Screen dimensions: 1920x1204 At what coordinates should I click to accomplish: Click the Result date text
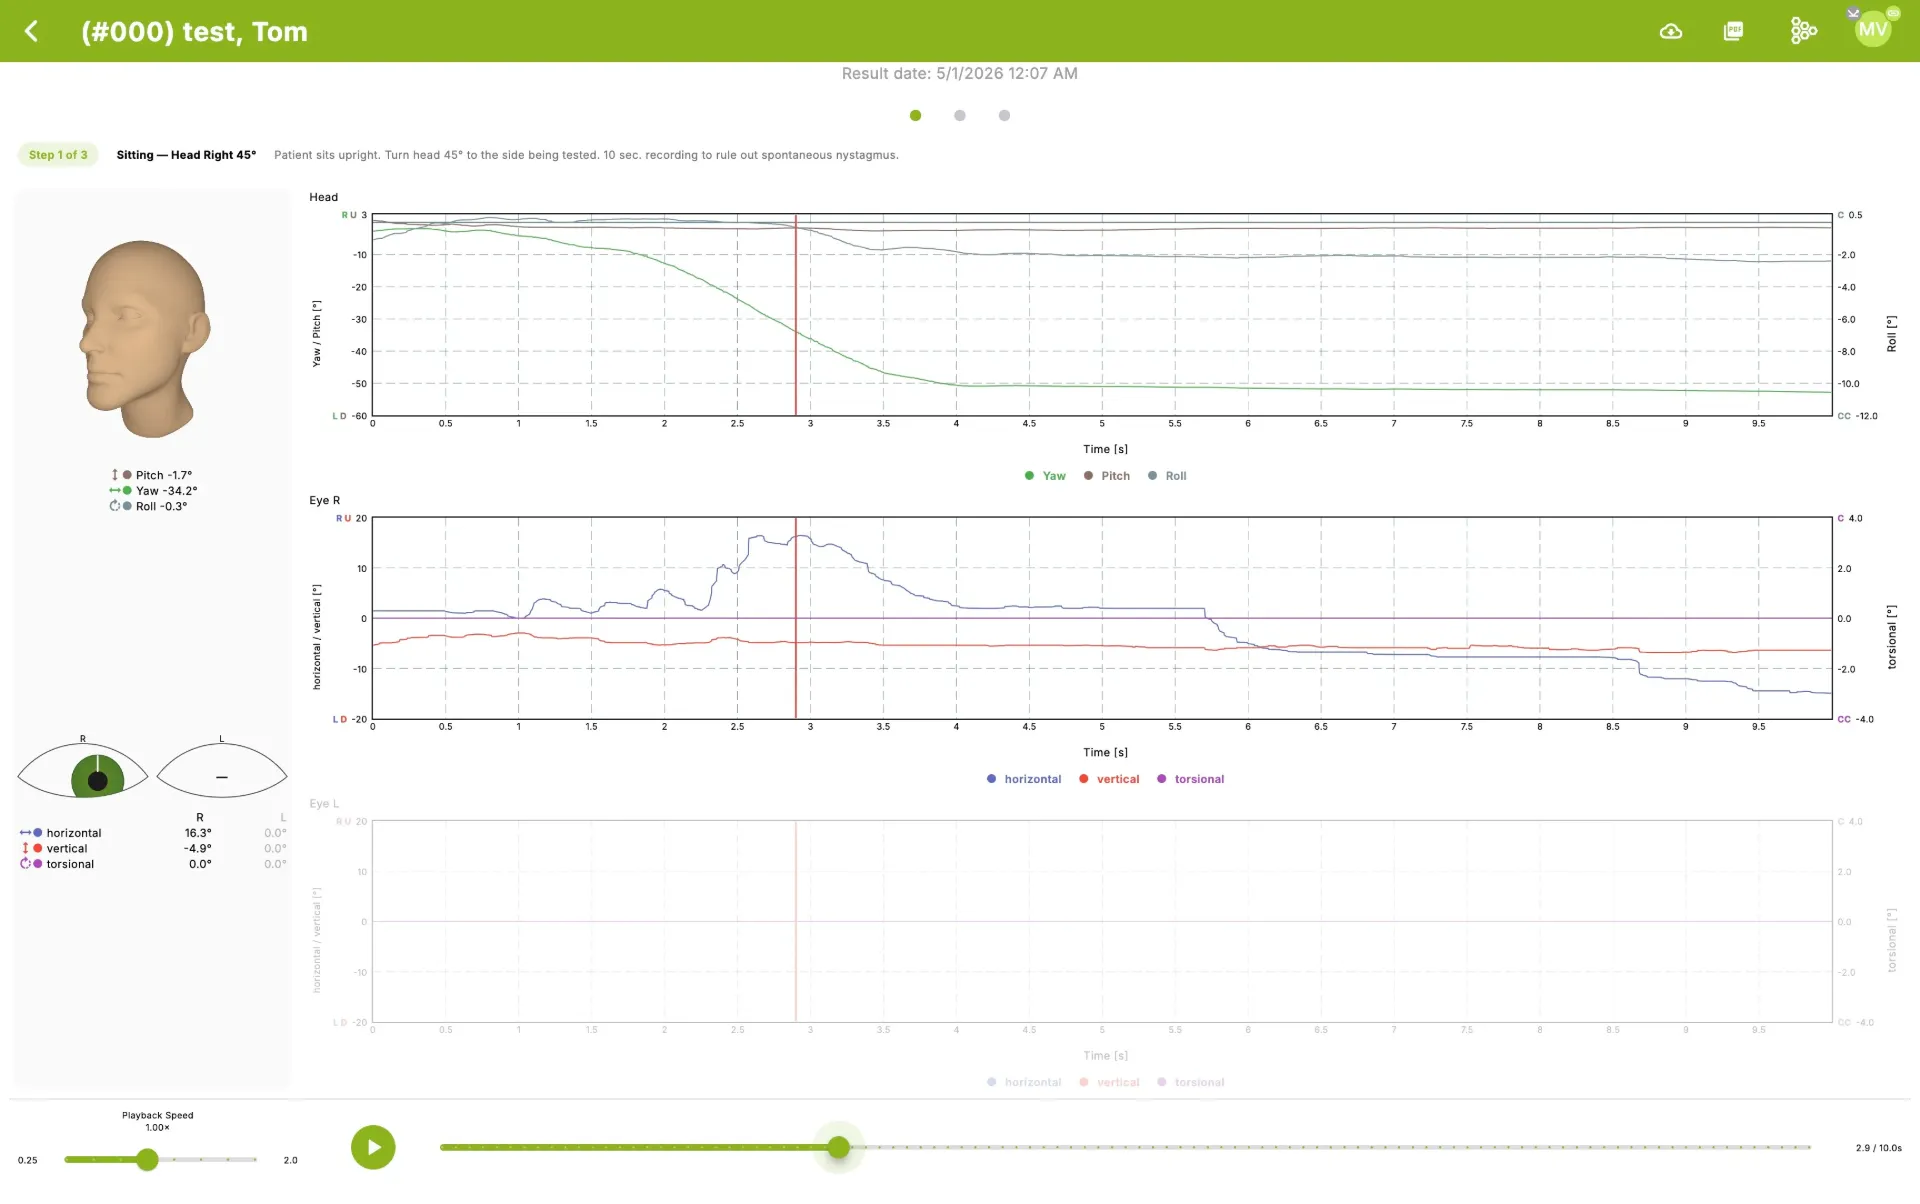coord(960,73)
